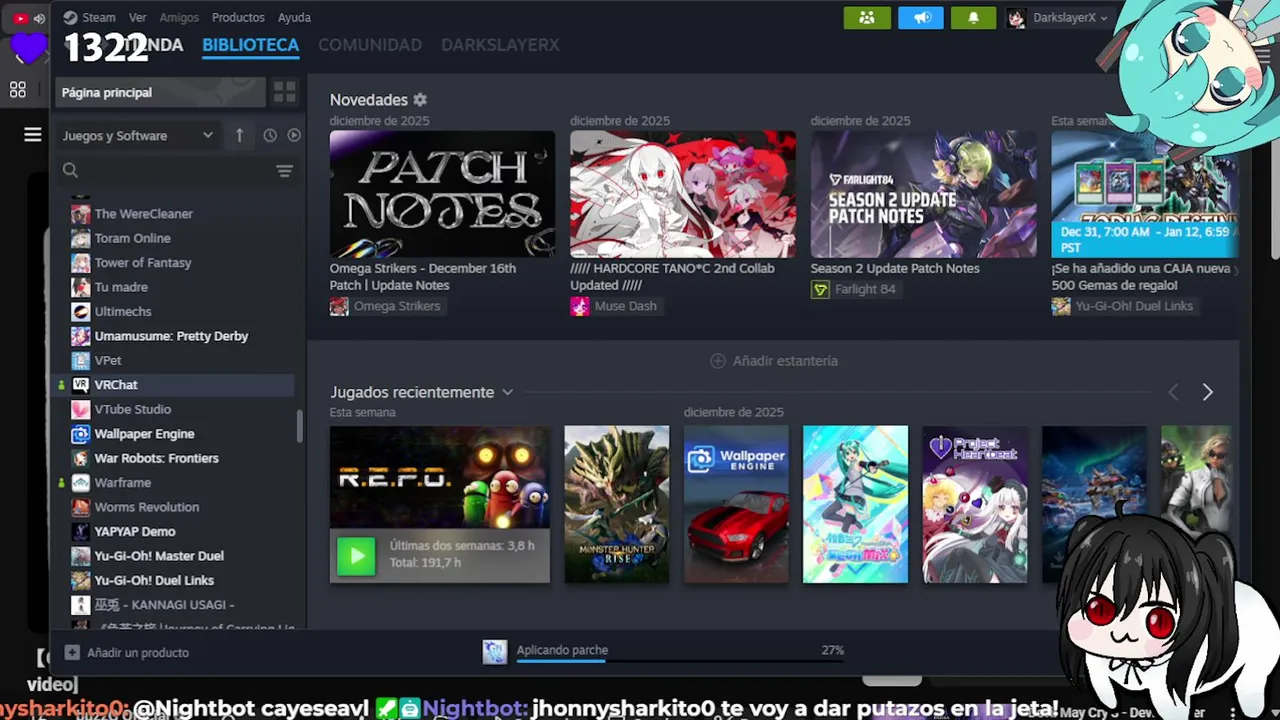The width and height of the screenshot is (1280, 720).
Task: Open the notifications bell
Action: pyautogui.click(x=973, y=18)
